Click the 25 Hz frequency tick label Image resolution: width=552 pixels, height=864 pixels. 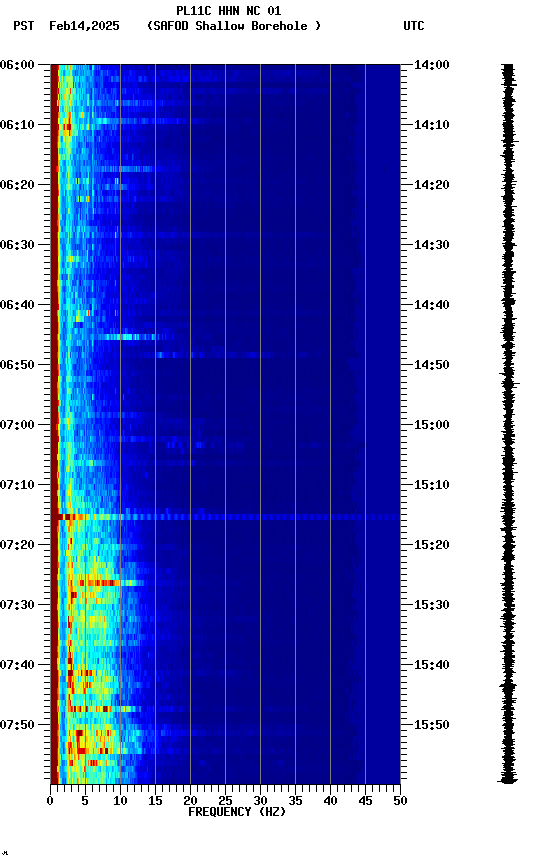click(x=225, y=801)
